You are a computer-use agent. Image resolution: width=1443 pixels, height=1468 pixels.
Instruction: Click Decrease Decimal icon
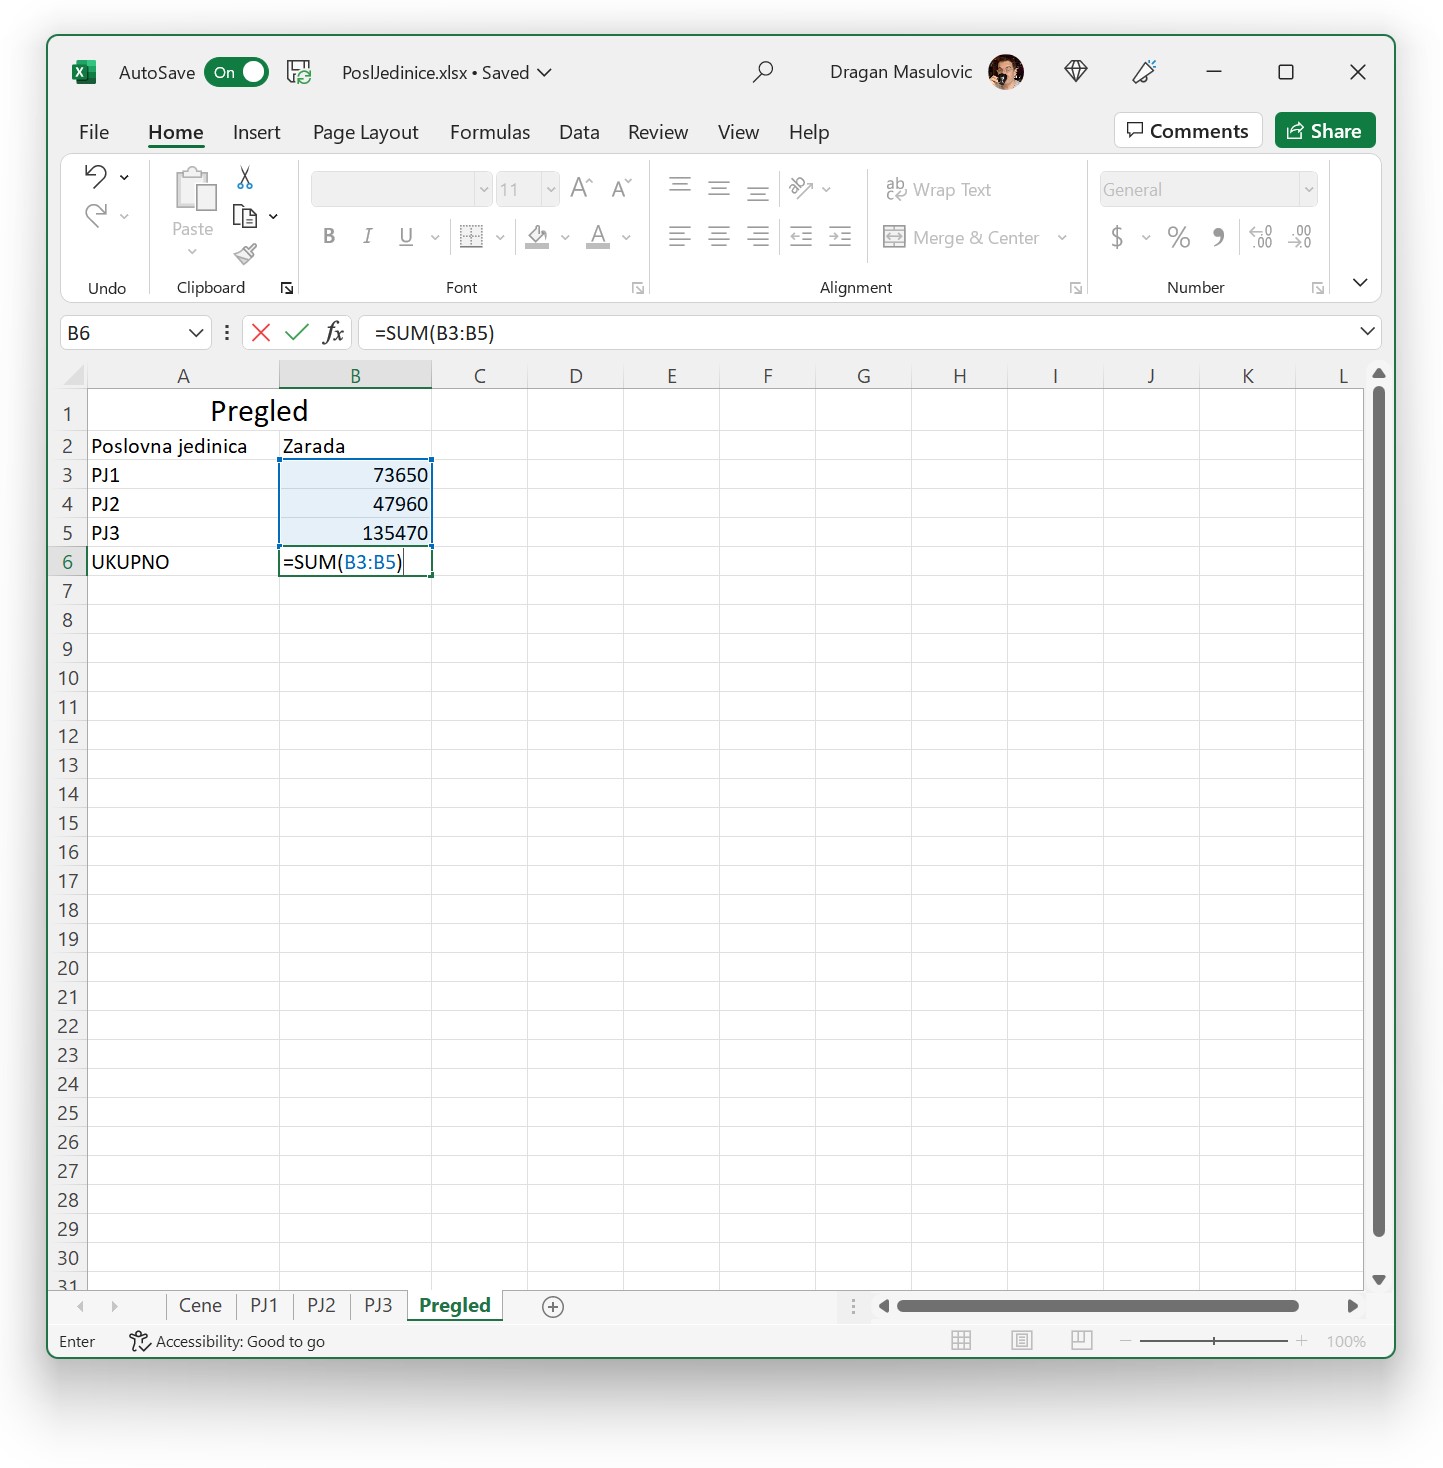pos(1300,237)
